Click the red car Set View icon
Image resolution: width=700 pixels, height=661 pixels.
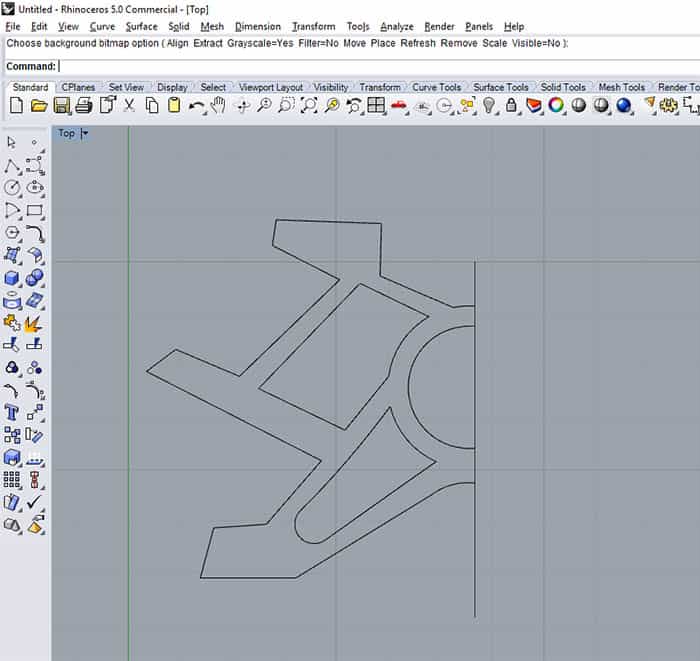[399, 106]
